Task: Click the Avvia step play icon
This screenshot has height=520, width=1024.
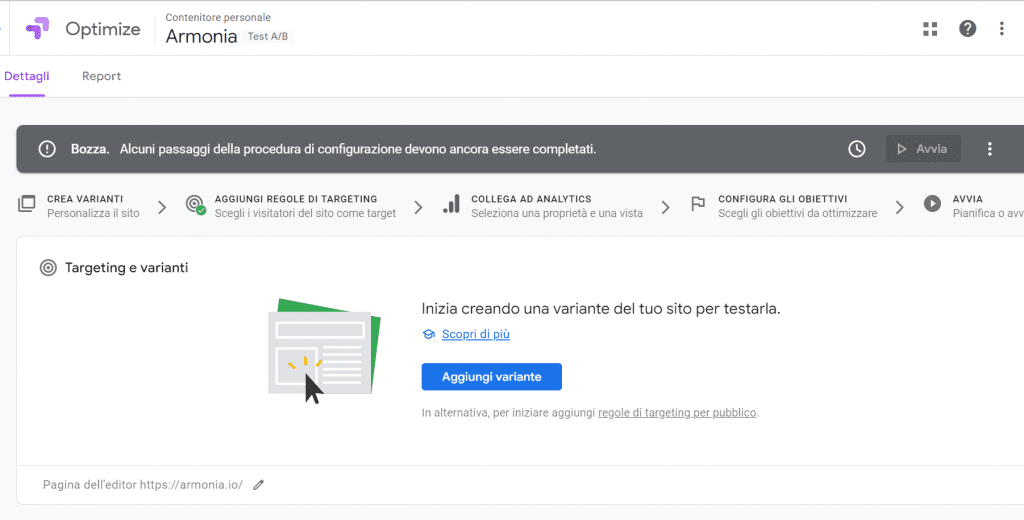Action: 932,204
